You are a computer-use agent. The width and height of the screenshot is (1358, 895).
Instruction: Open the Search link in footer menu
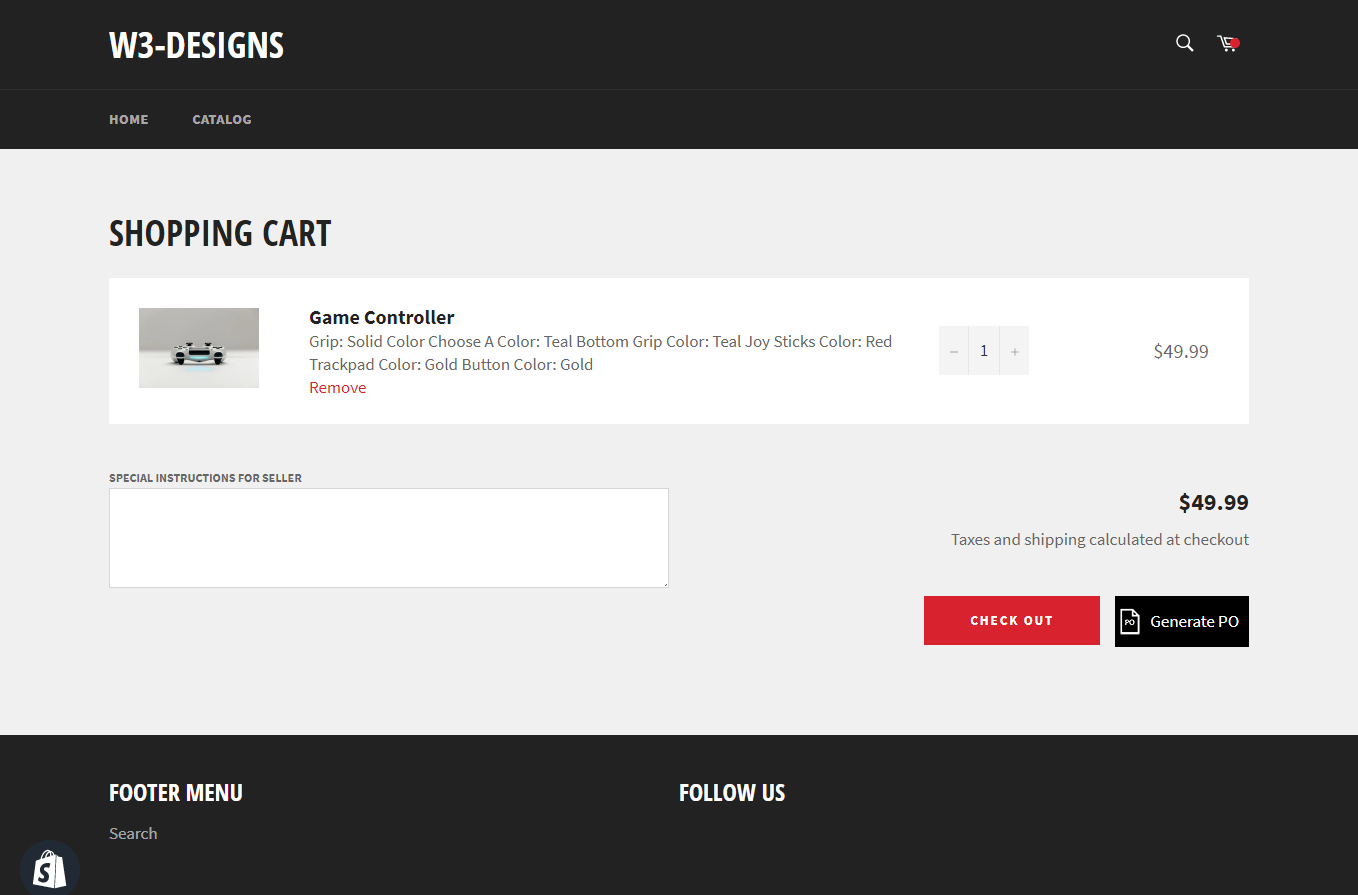pyautogui.click(x=133, y=833)
